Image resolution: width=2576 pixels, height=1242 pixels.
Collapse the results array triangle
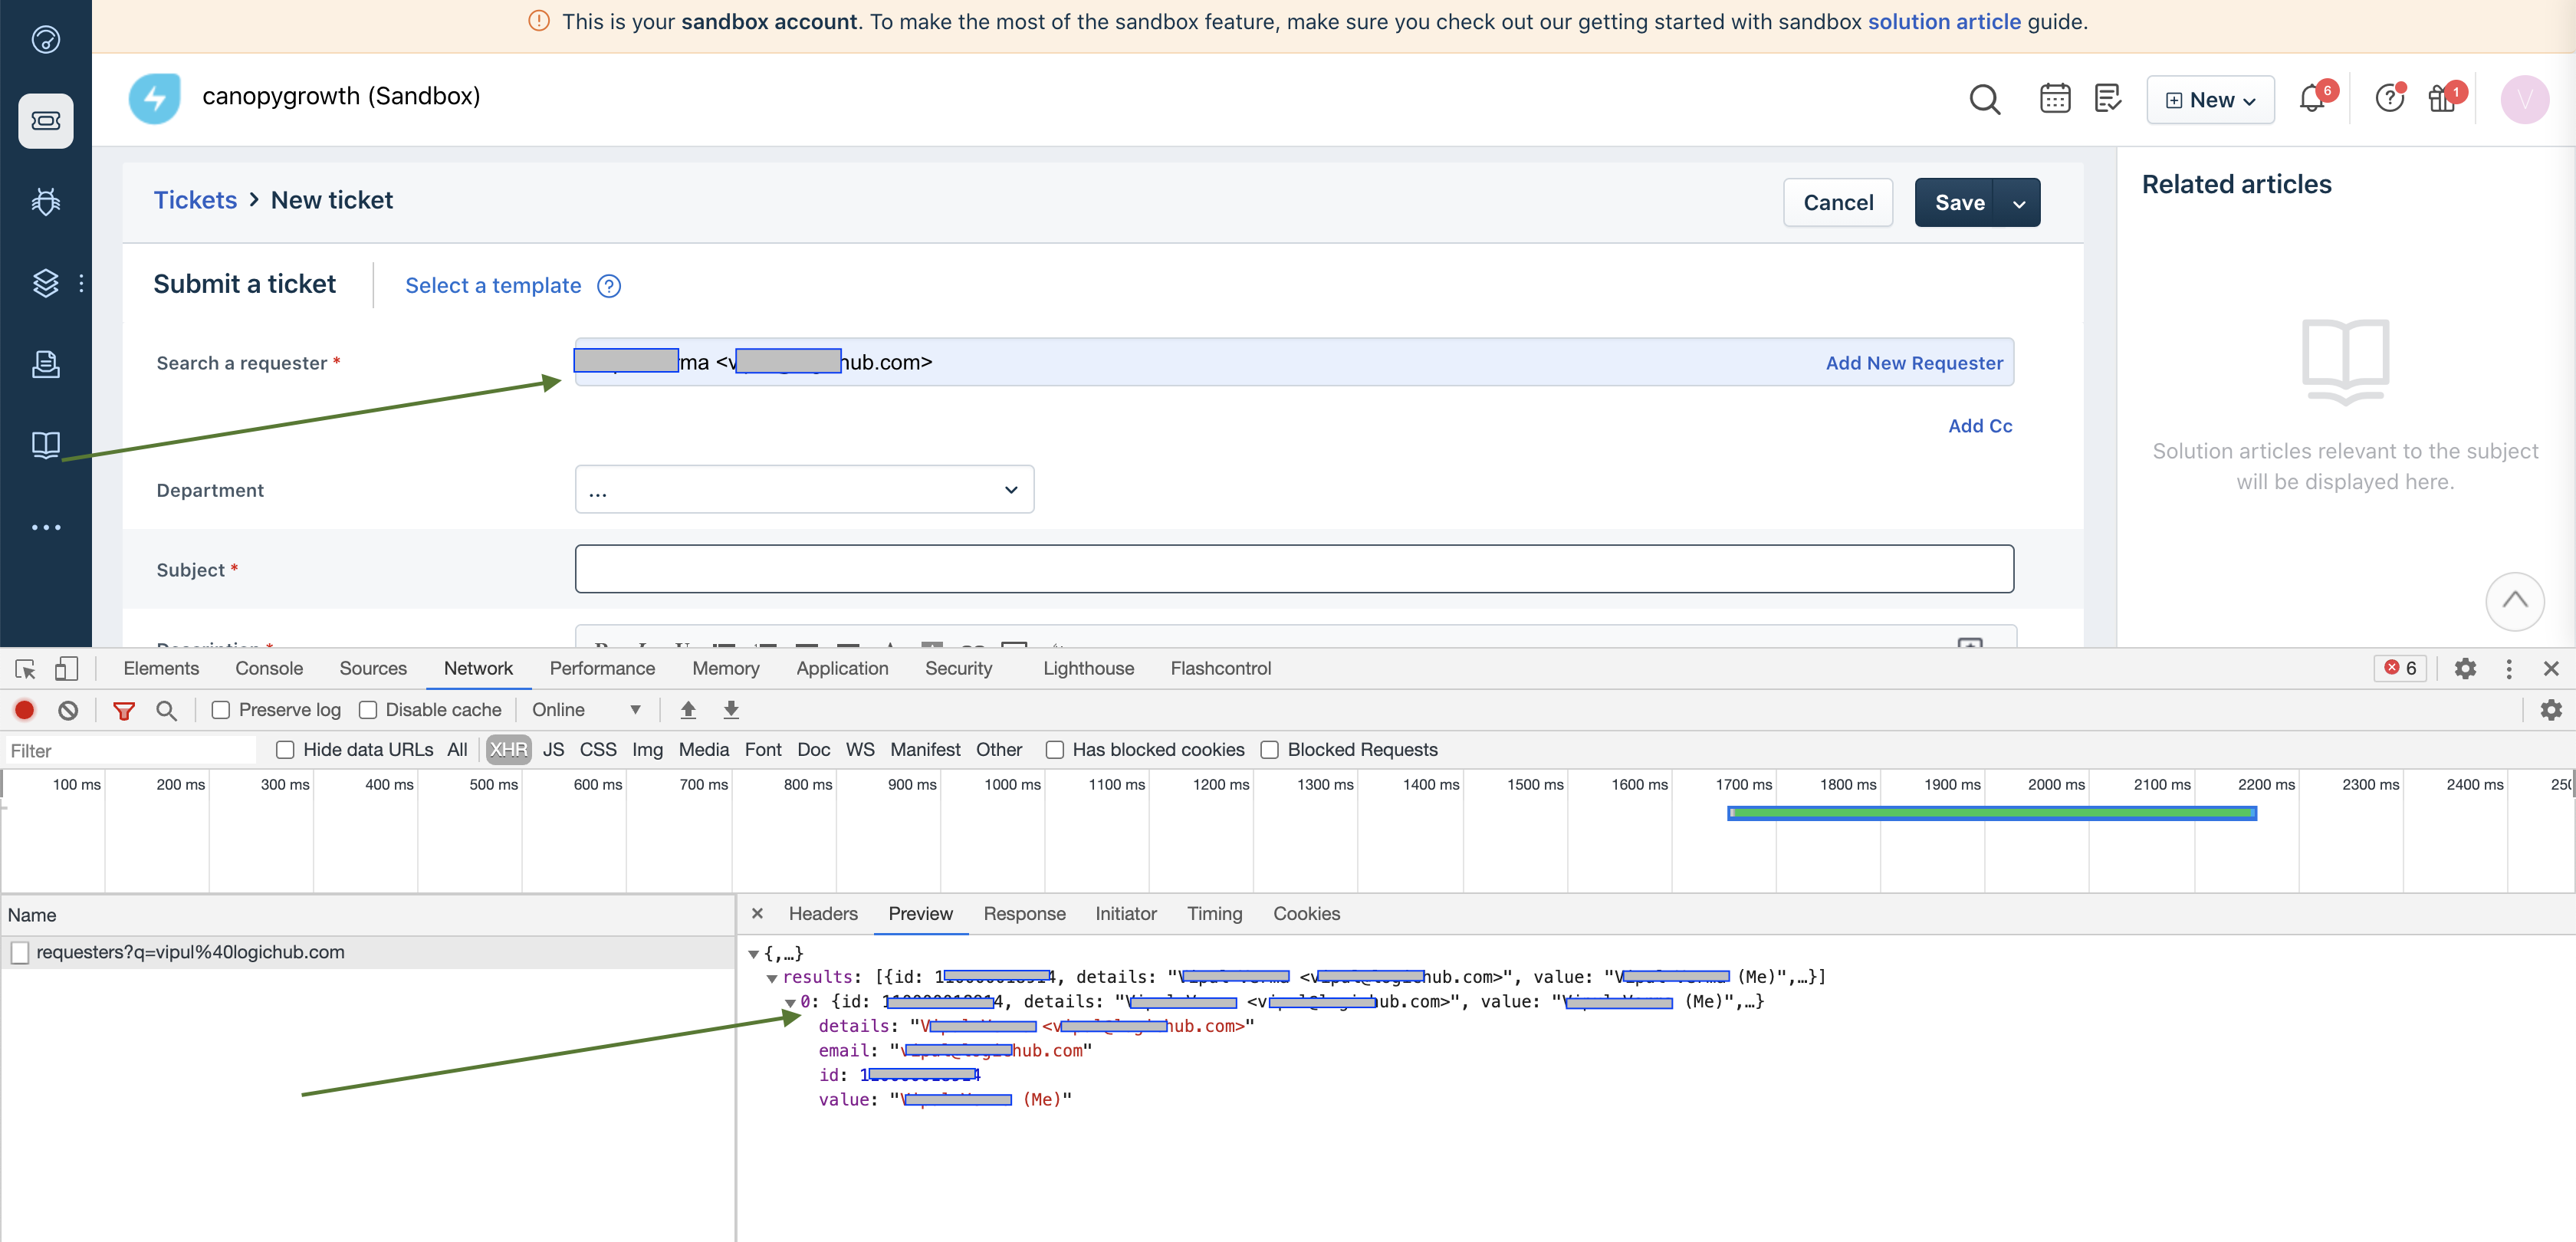[x=771, y=979]
